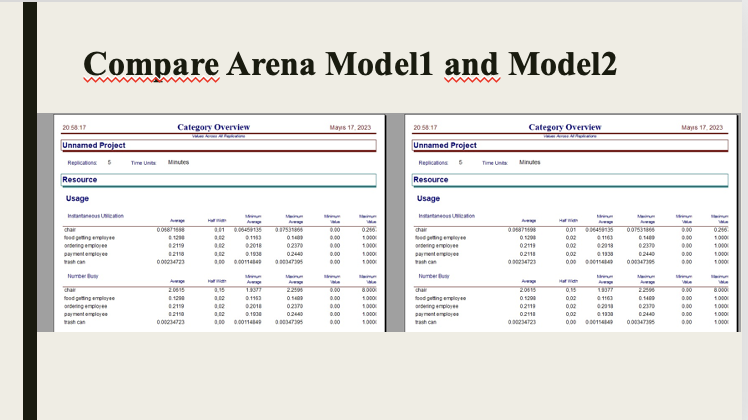Viewport: 748px width, 420px height.
Task: Click the time "20:58:17" in the left report
Action: coord(74,127)
